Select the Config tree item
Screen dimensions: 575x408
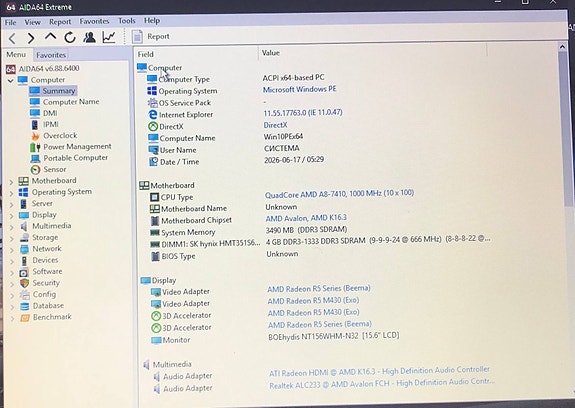(x=44, y=294)
